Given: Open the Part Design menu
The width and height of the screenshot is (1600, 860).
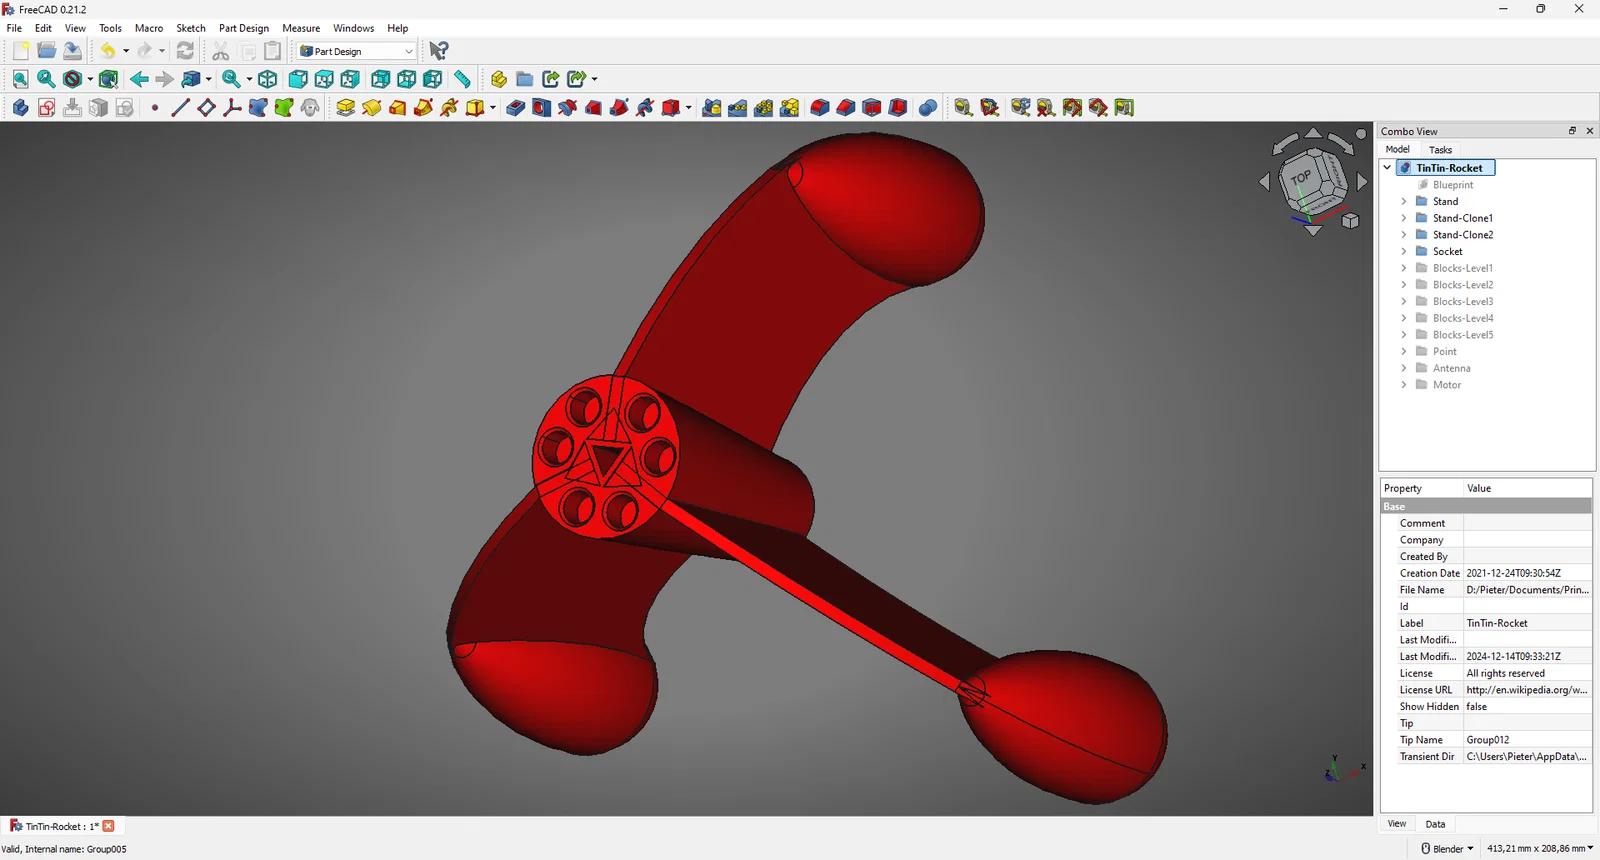Looking at the screenshot, I should coord(244,28).
